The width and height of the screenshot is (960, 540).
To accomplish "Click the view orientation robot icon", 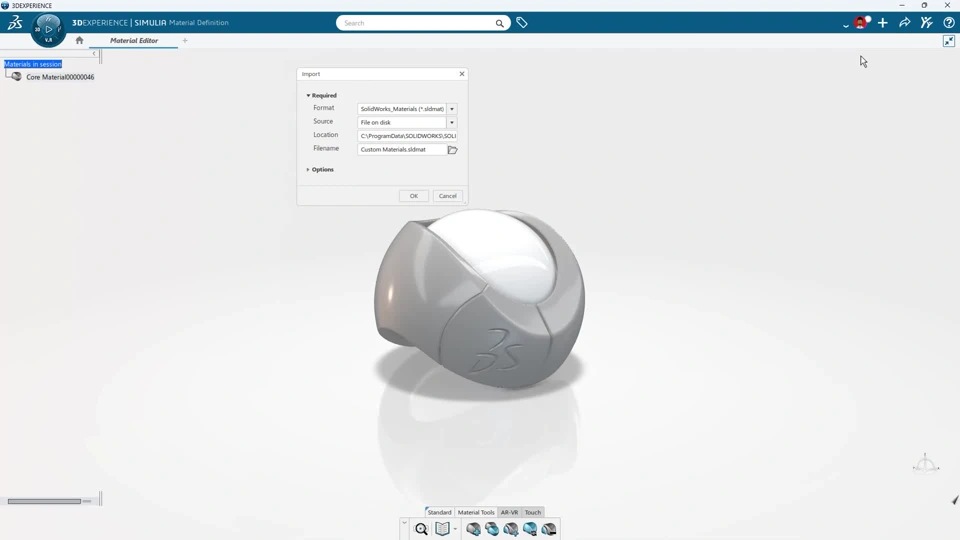I will (926, 464).
